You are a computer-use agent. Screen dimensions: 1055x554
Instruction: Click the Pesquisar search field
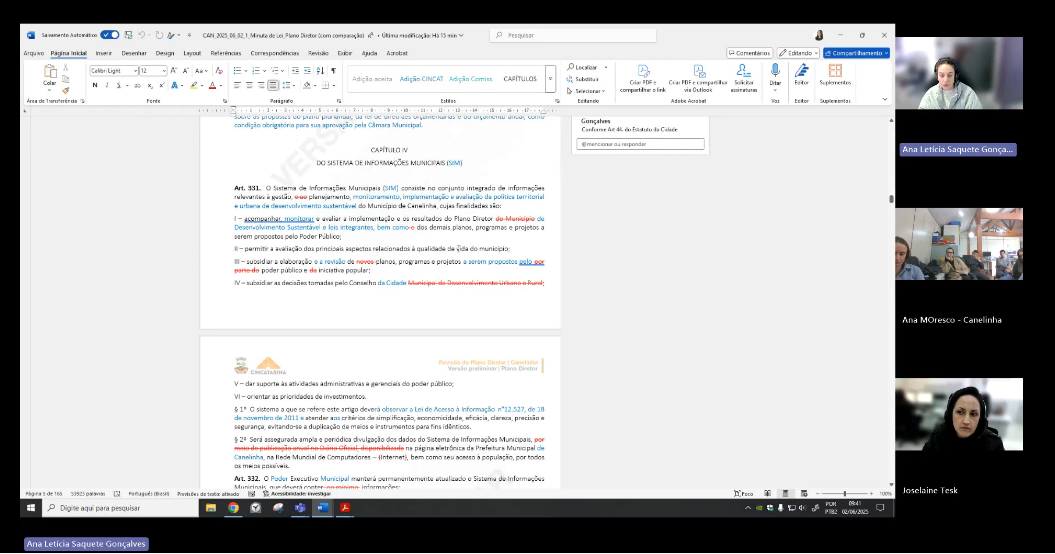point(573,35)
